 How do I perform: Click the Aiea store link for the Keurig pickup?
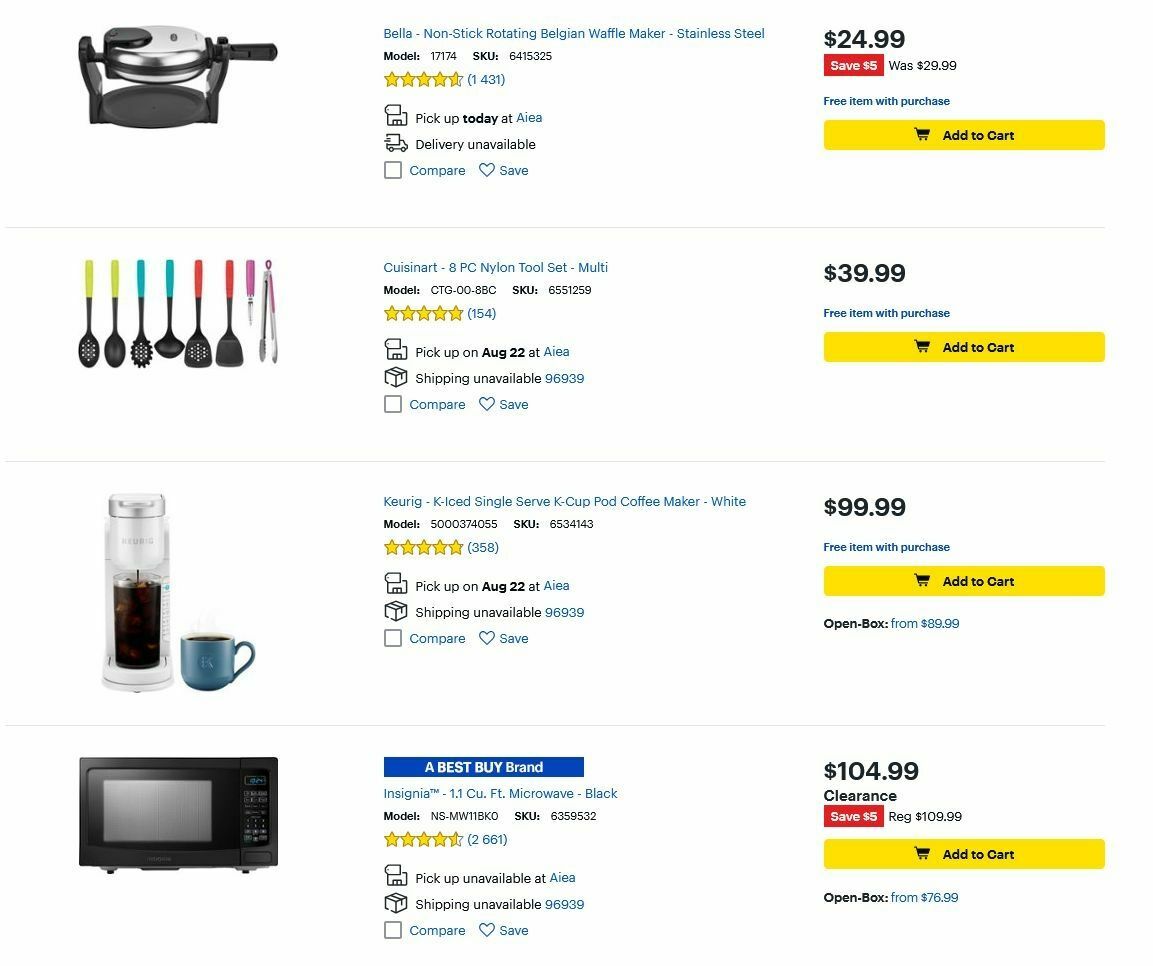tap(556, 585)
